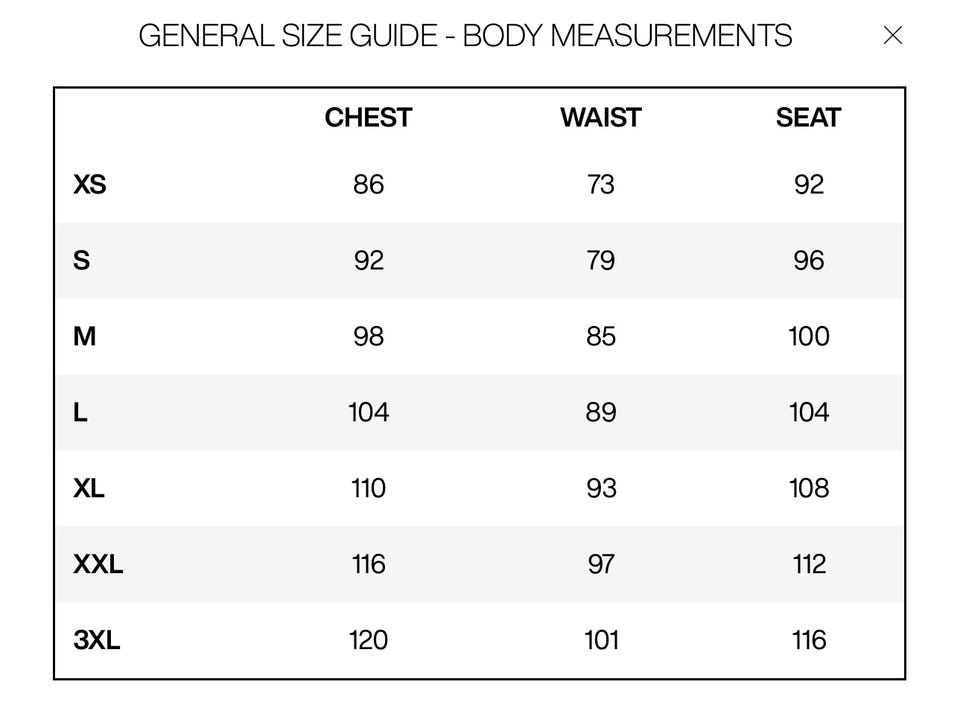
Task: Click M waist value 85
Action: [x=601, y=337]
